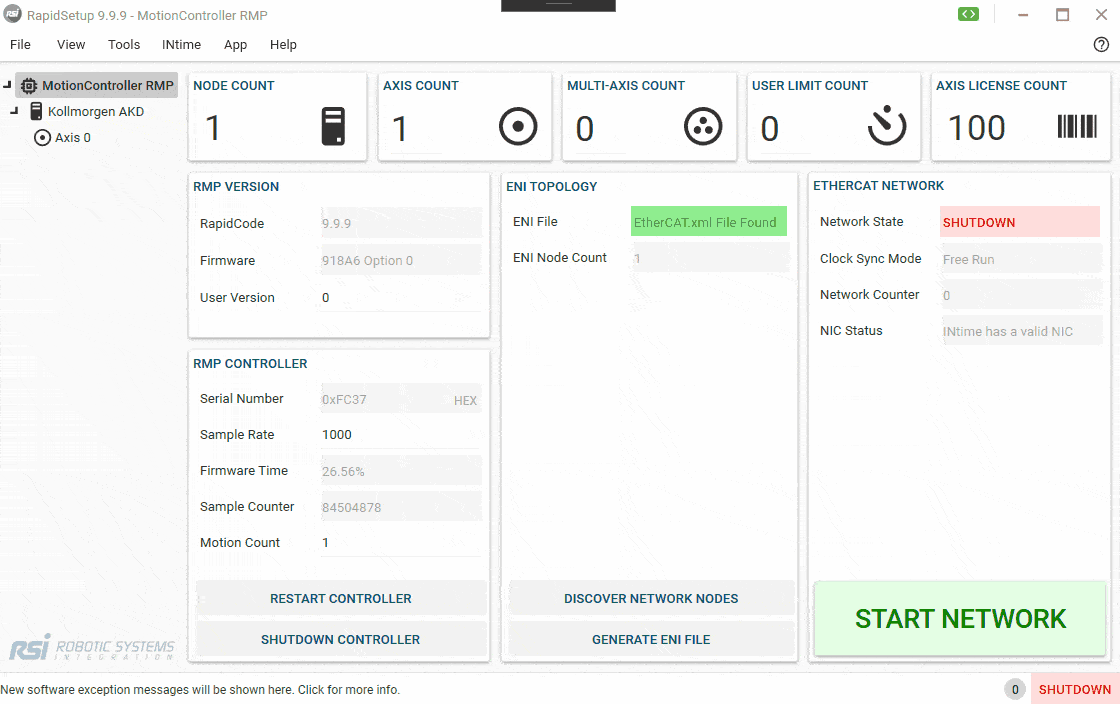Click the green code indicator icon
The width and height of the screenshot is (1120, 704).
coord(968,14)
